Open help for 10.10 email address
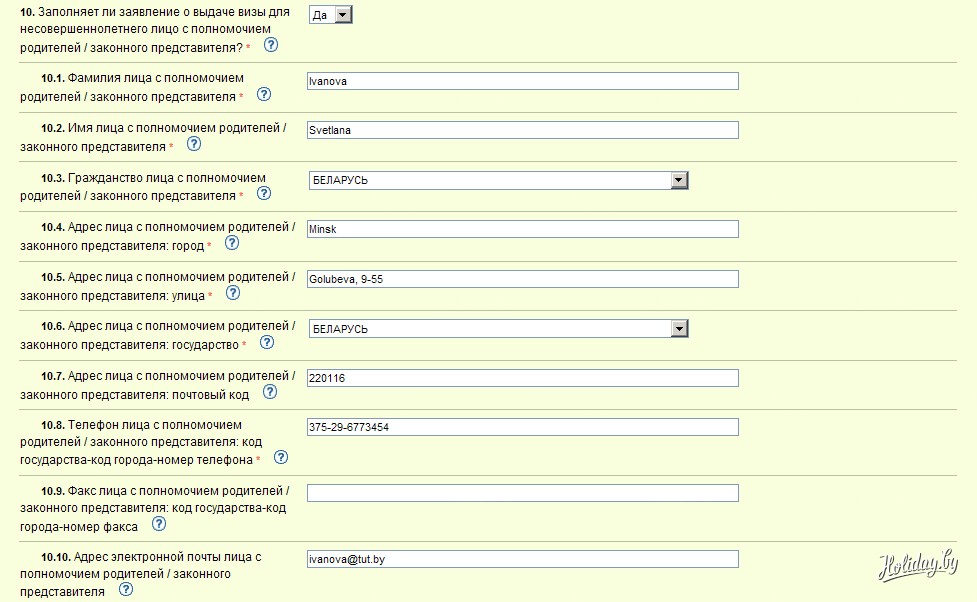 coord(126,589)
